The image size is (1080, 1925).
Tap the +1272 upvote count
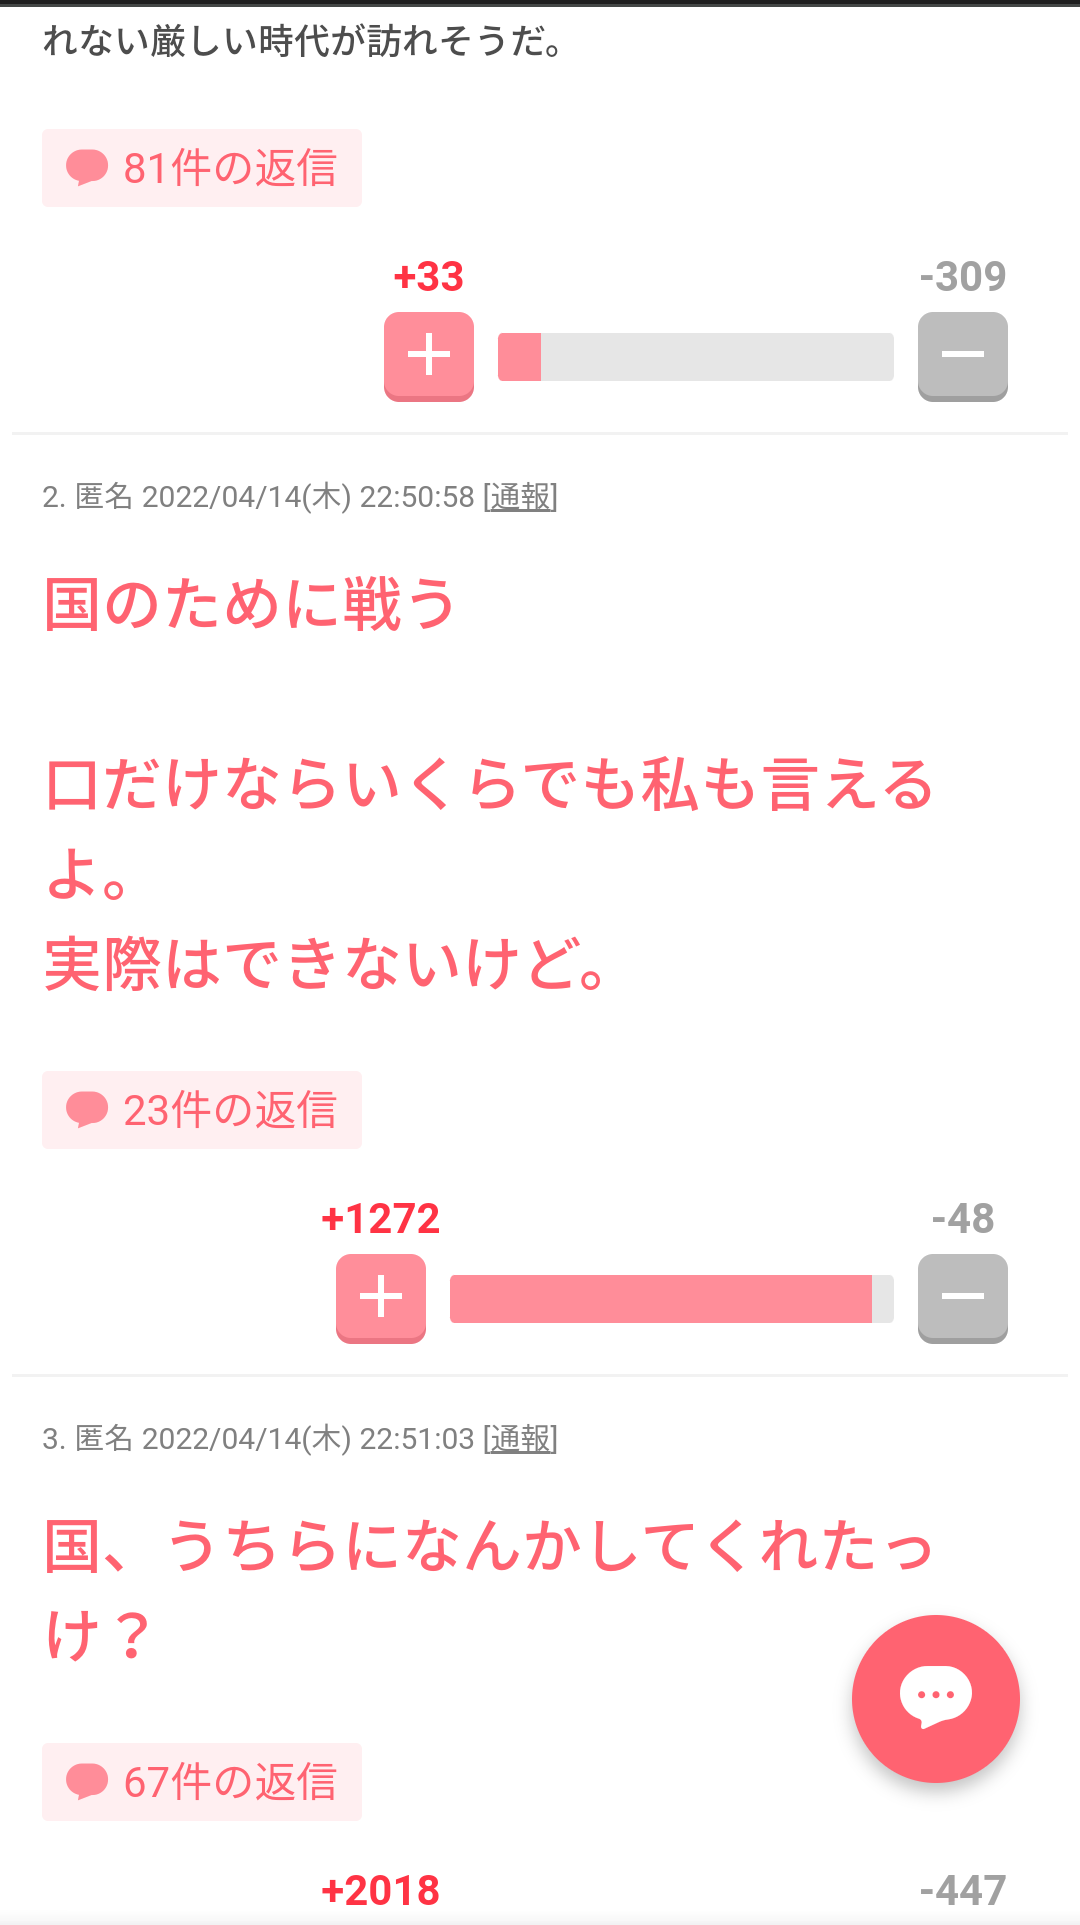[x=381, y=1219]
